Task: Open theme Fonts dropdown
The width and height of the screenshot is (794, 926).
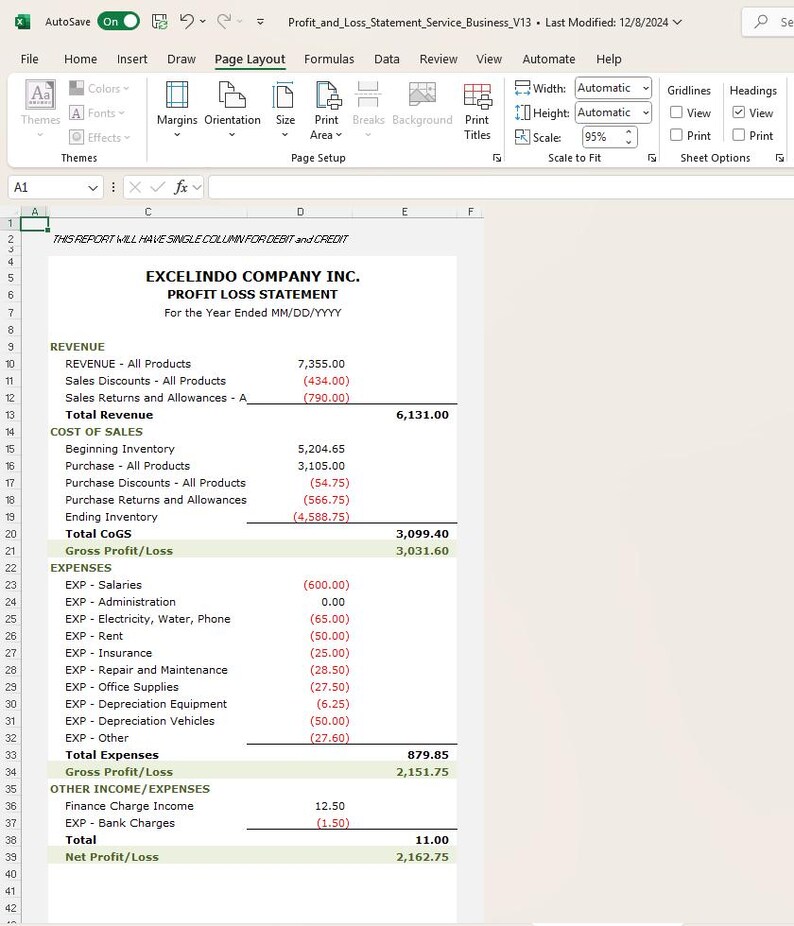Action: pyautogui.click(x=97, y=113)
